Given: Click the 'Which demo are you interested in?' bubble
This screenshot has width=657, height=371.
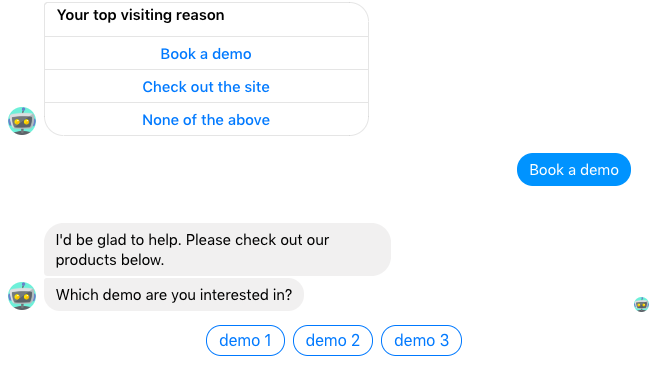Looking at the screenshot, I should tap(174, 295).
